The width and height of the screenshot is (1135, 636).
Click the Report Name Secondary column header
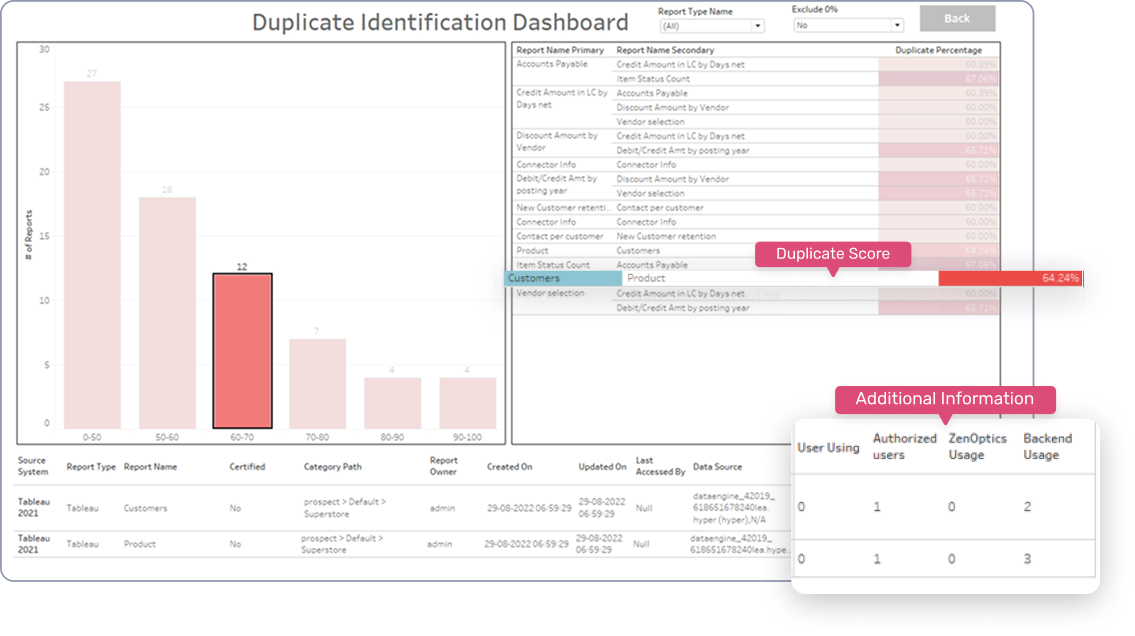pyautogui.click(x=666, y=50)
